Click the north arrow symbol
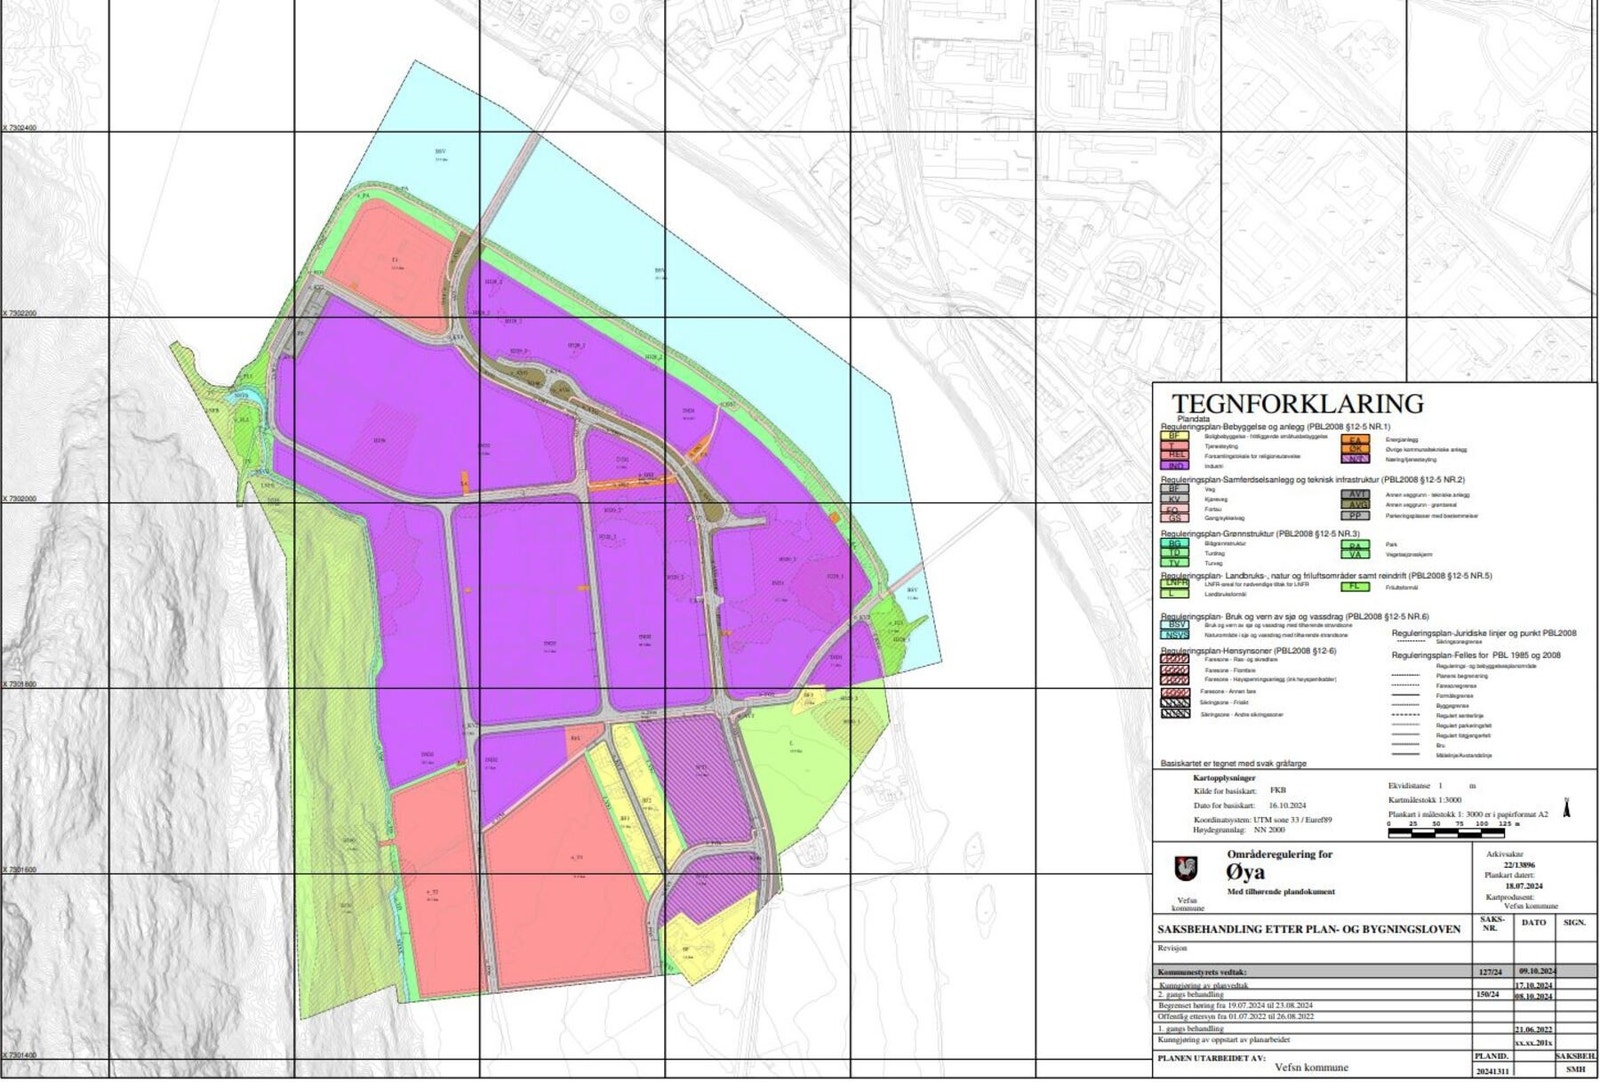The width and height of the screenshot is (1600, 1082). (x=1567, y=809)
